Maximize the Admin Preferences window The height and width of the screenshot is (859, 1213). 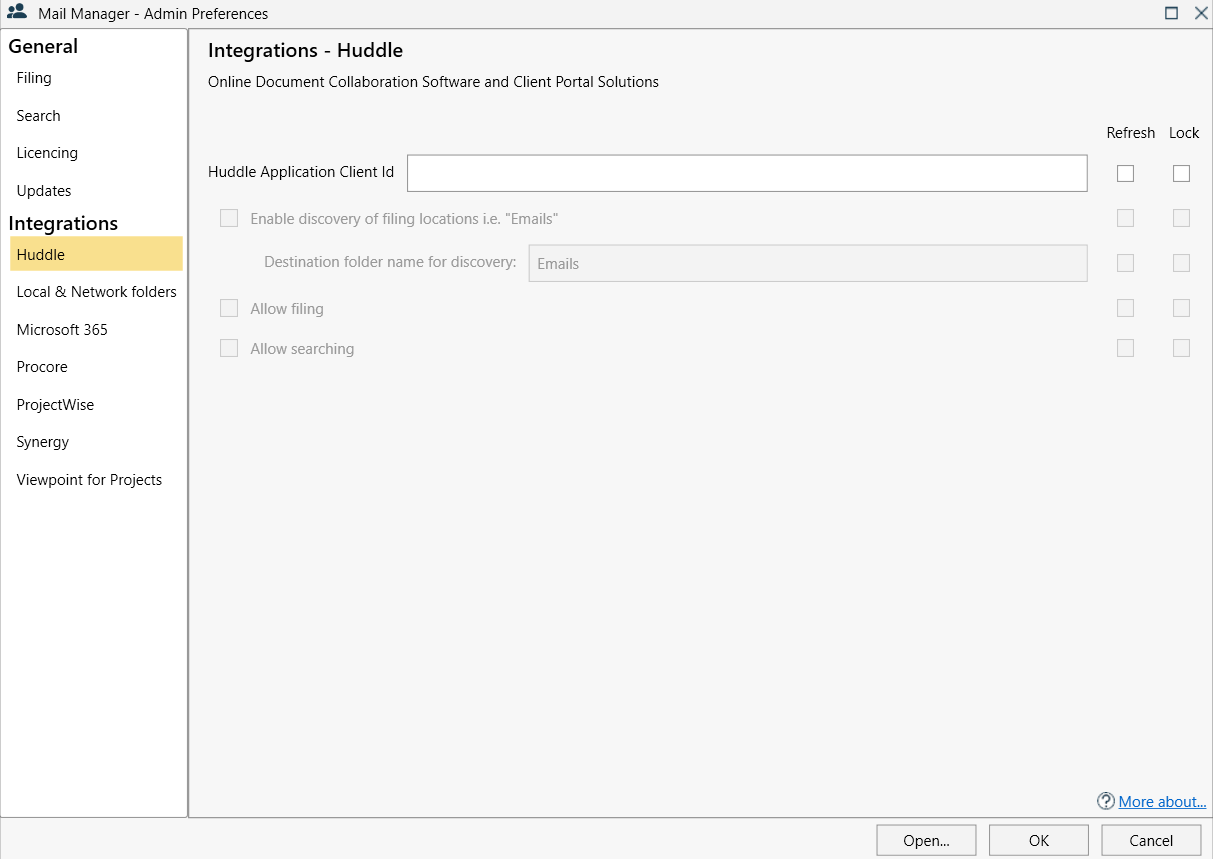[x=1171, y=13]
